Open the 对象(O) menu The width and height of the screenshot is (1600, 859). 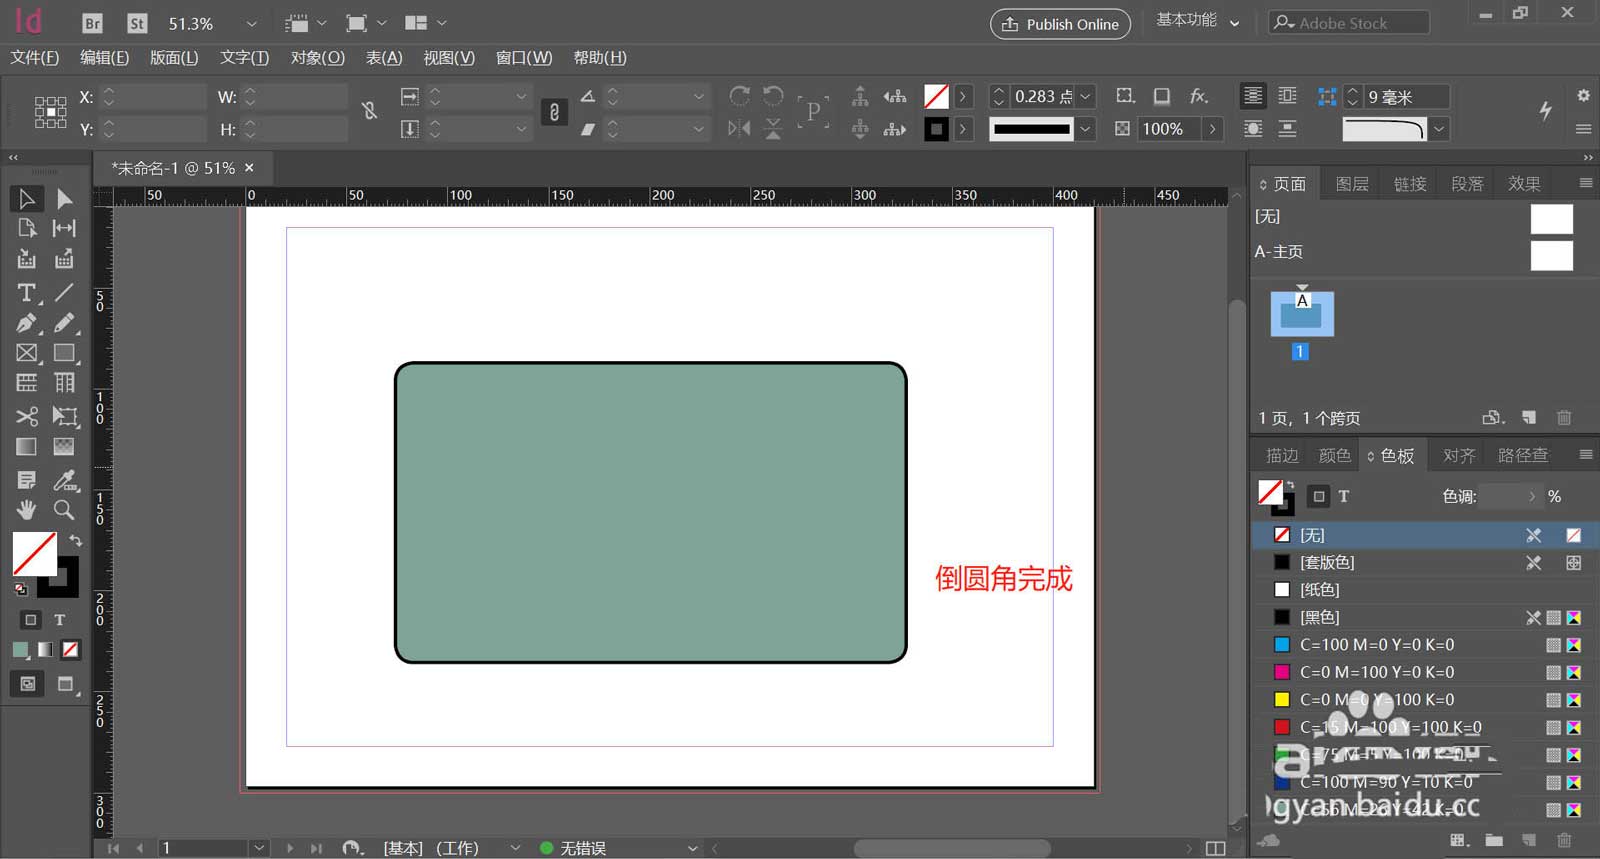click(x=317, y=58)
